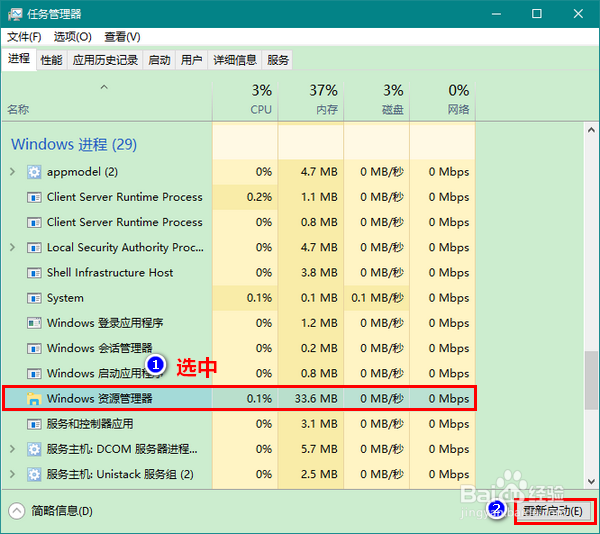
Task: Collapse to 简略信息 with the up-arrow icon
Action: coord(17,511)
